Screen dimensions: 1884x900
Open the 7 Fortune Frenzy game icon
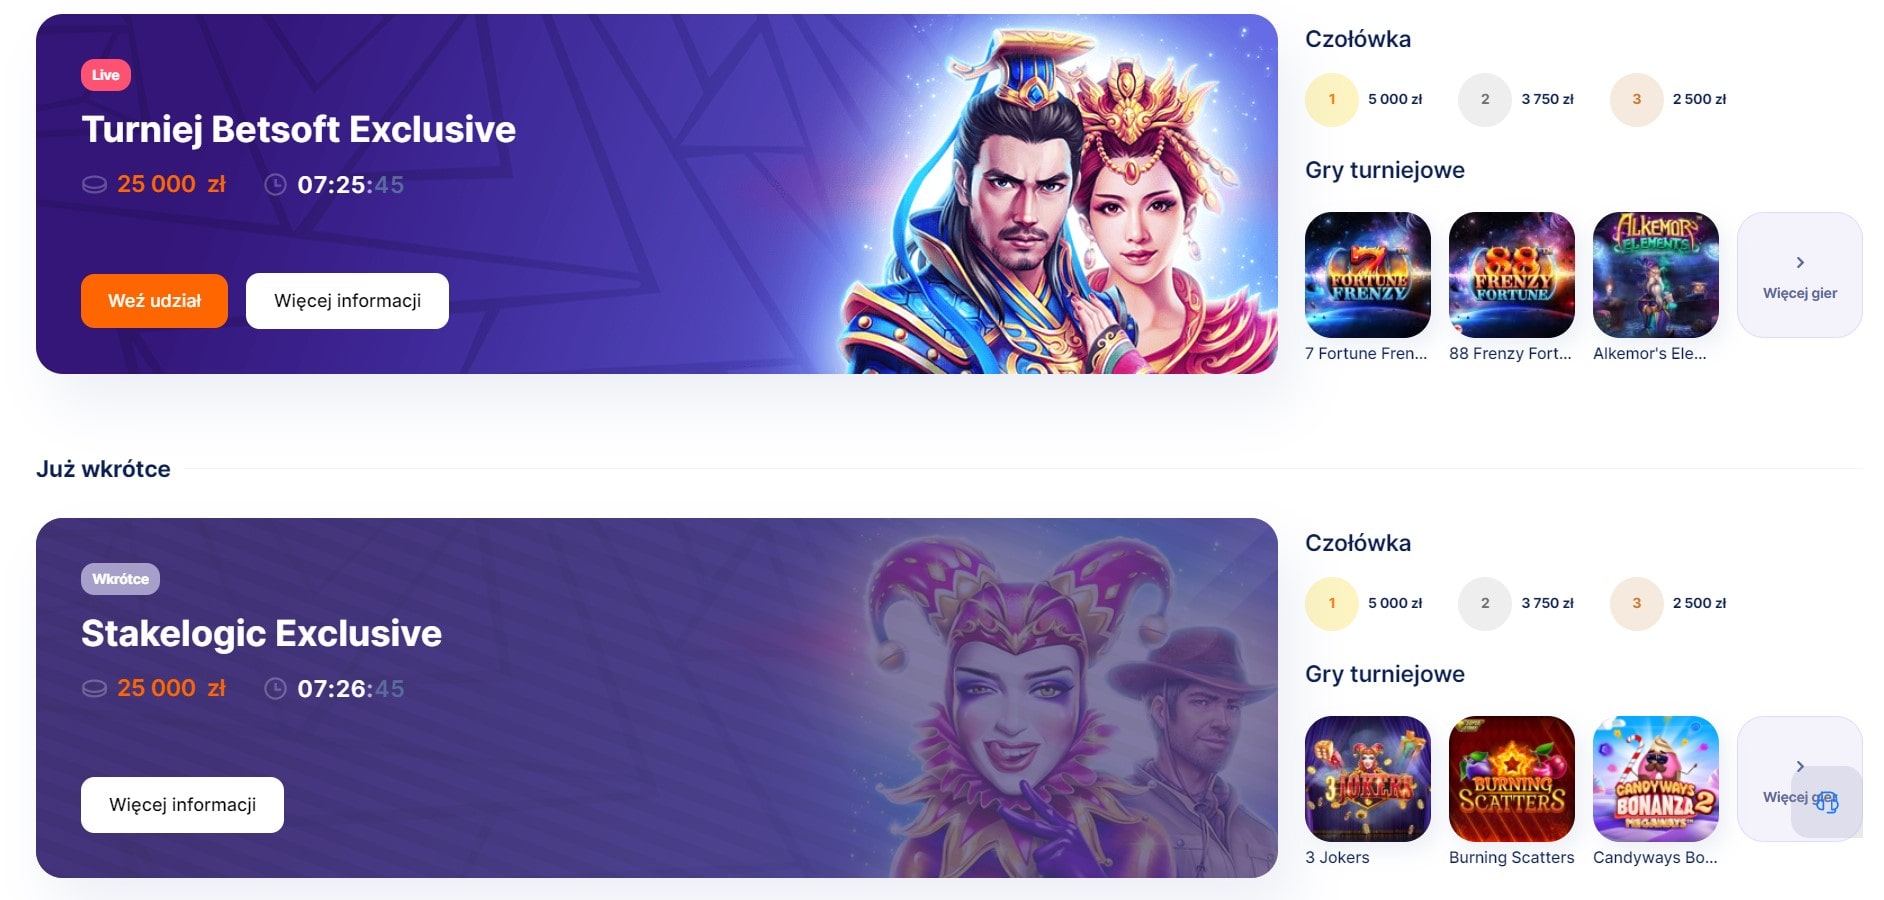(1367, 275)
